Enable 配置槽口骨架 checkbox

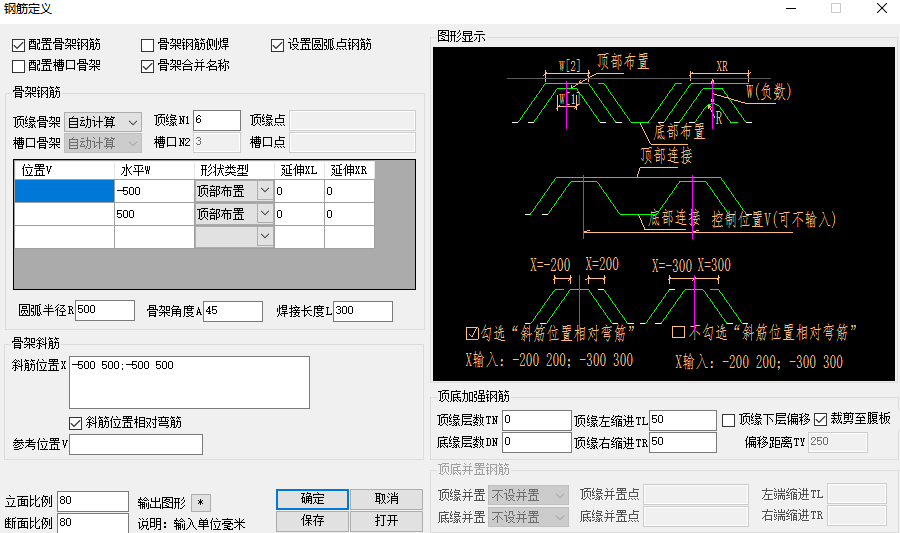(x=18, y=66)
